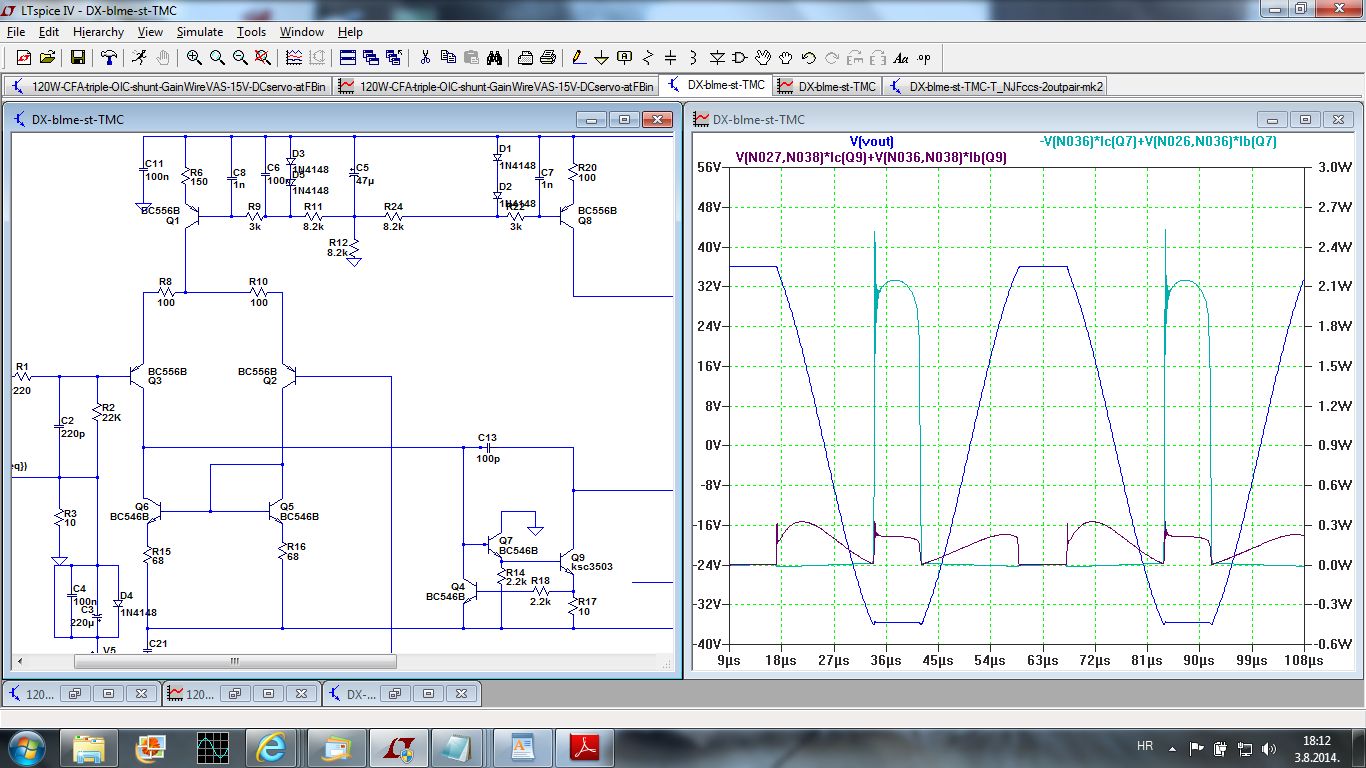Click the Q7 power trace expression label

[x=1158, y=141]
